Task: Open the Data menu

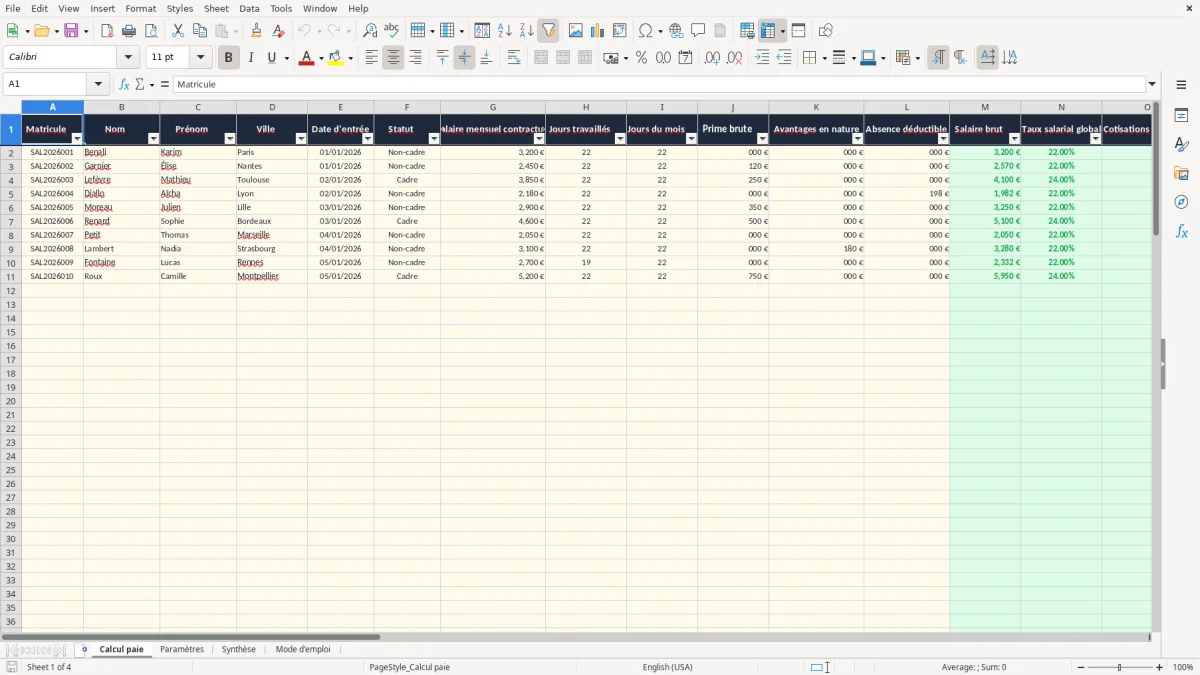Action: (249, 8)
